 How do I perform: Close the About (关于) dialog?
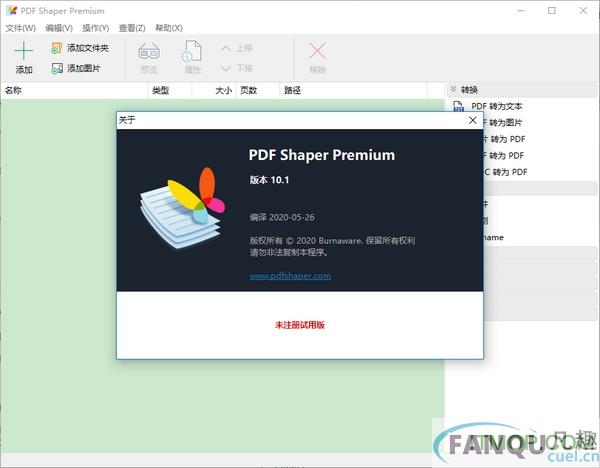pos(473,120)
